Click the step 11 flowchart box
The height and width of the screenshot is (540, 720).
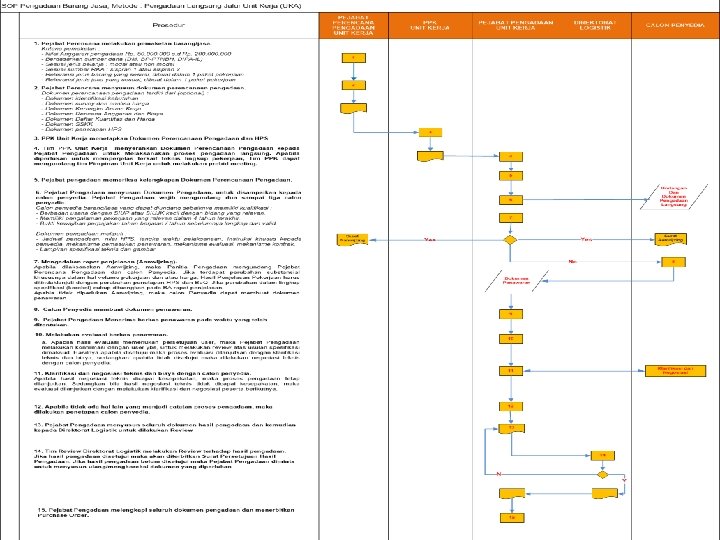point(511,371)
